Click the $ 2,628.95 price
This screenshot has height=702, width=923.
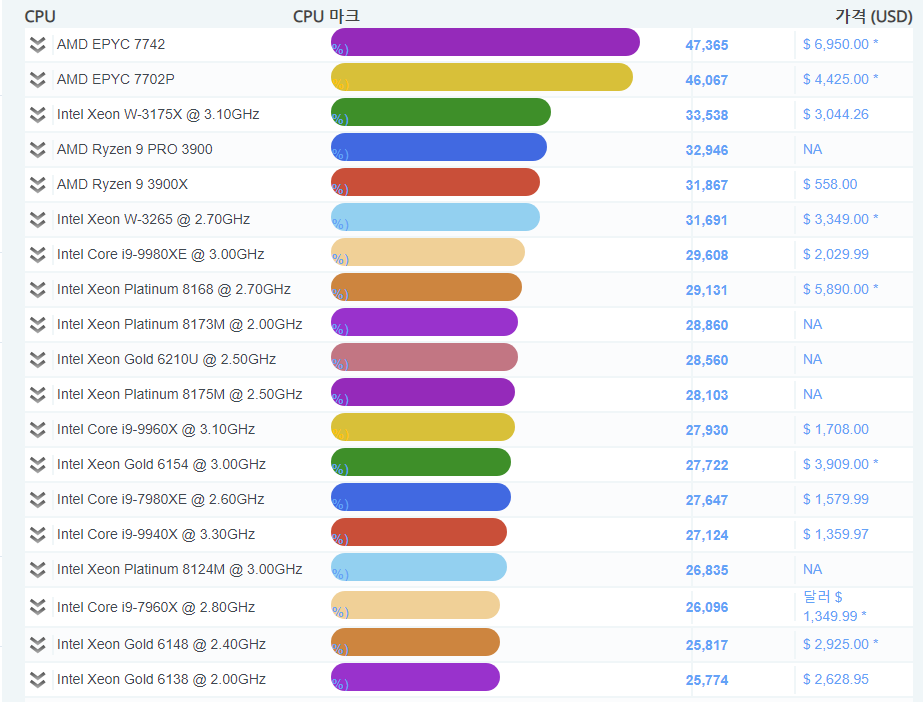[835, 679]
